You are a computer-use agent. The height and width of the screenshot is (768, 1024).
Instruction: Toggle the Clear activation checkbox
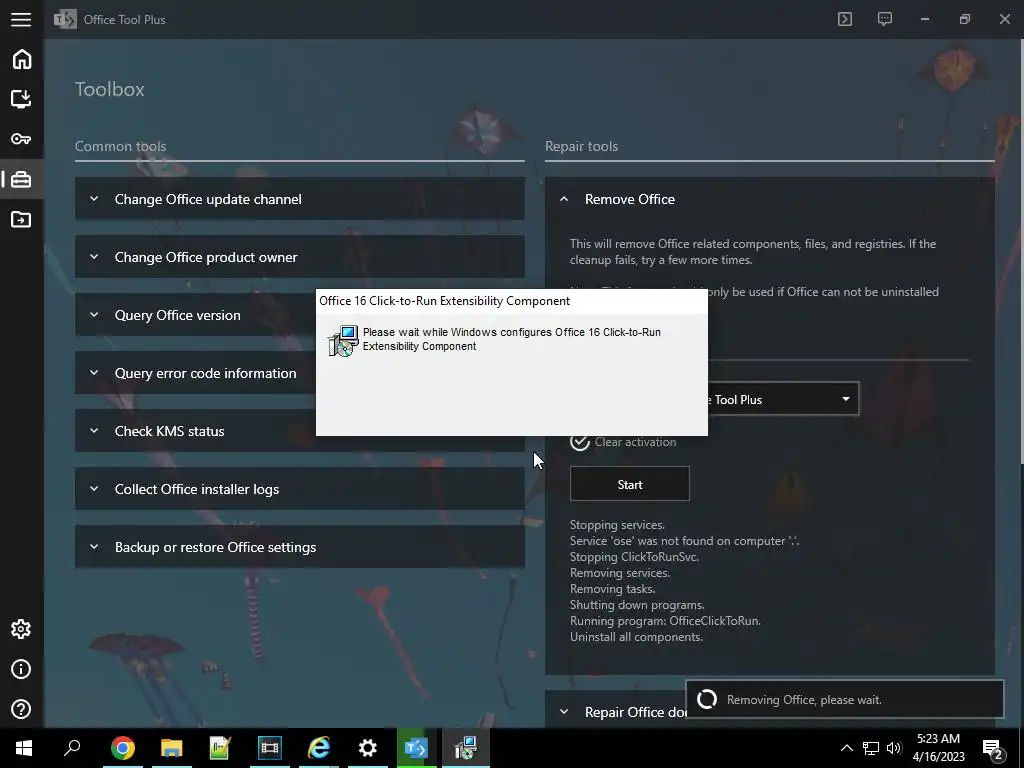(x=579, y=442)
